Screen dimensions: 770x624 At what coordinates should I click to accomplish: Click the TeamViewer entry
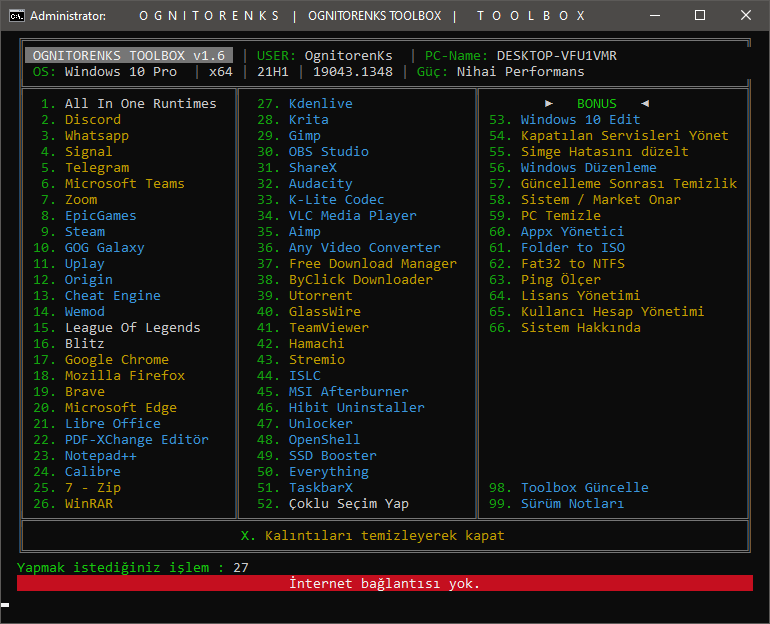[x=329, y=328]
